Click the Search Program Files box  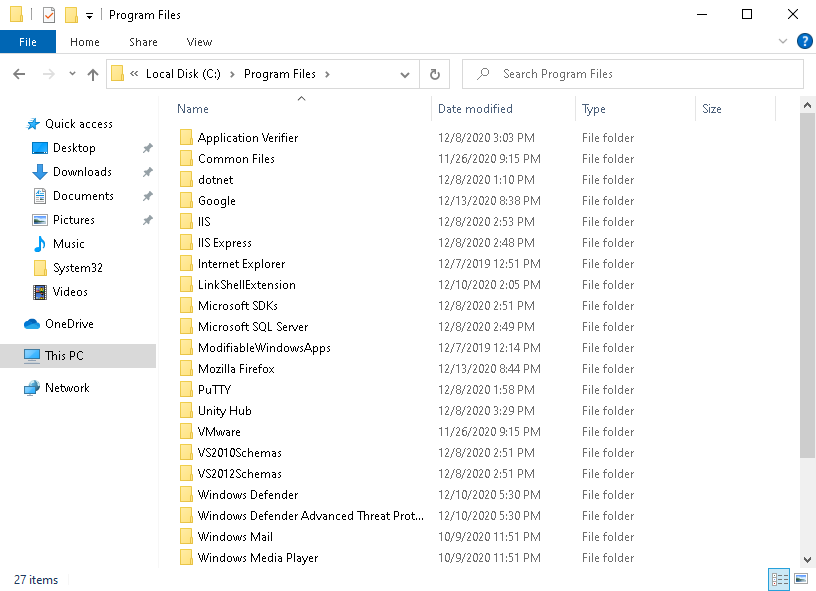point(633,74)
